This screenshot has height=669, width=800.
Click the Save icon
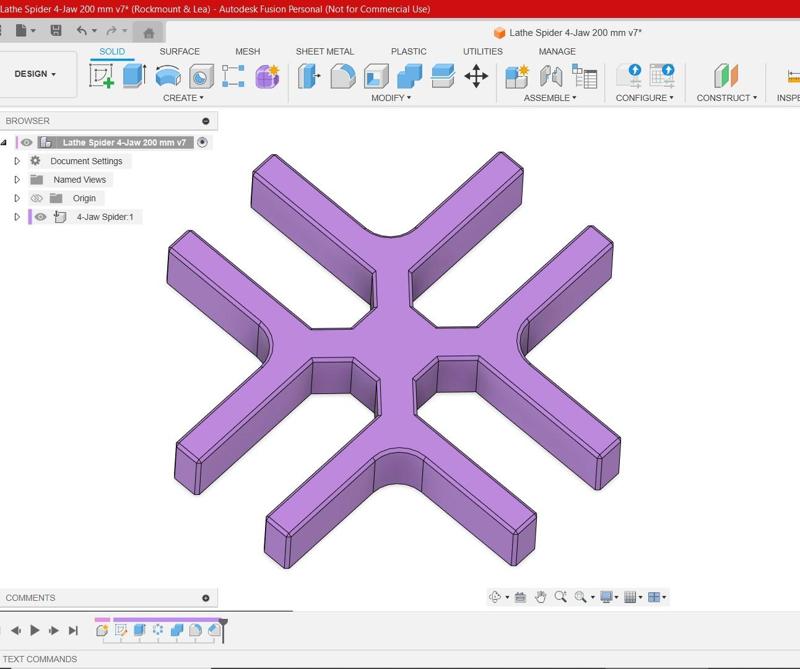[x=56, y=31]
